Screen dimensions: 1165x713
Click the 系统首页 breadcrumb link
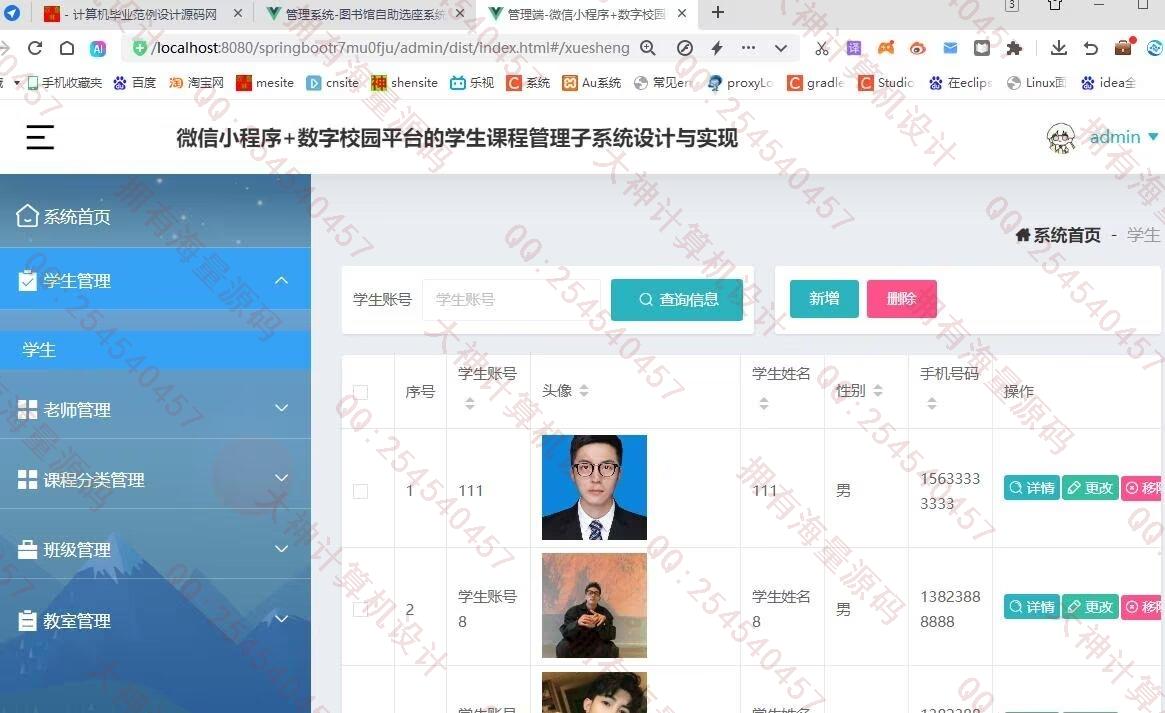point(1058,235)
